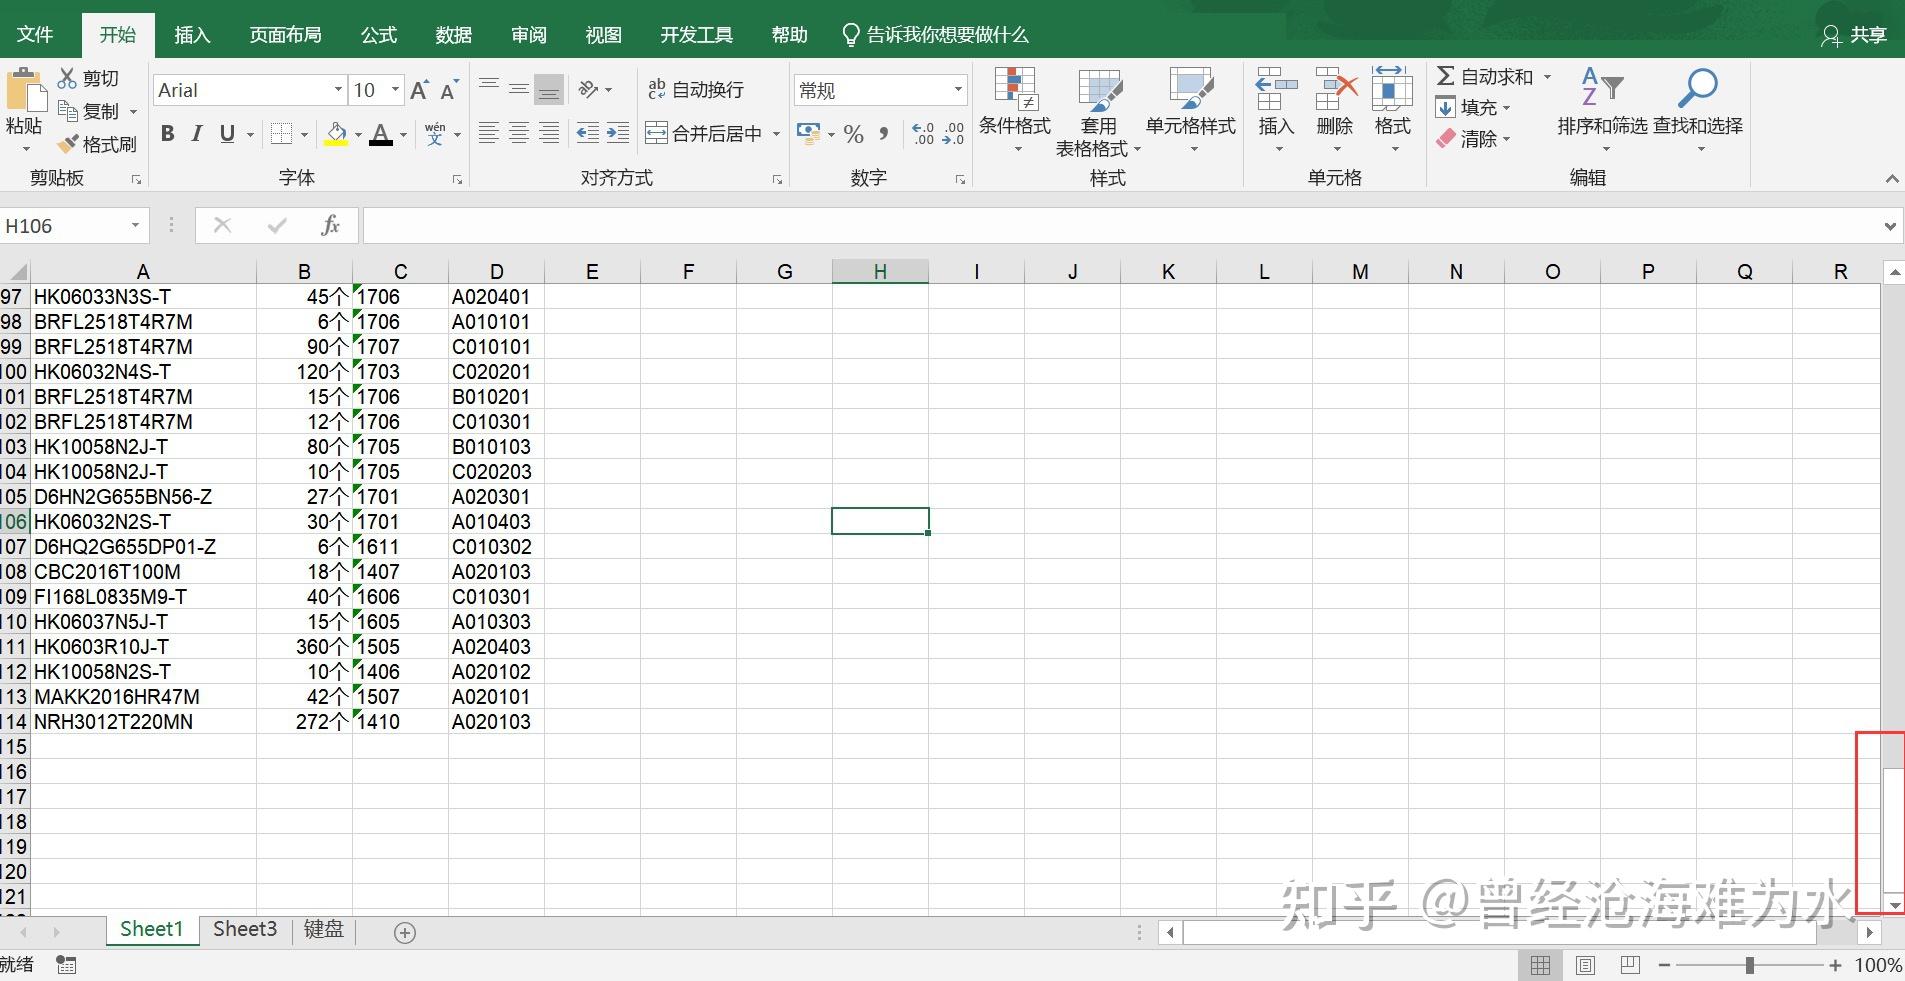Click the Share (共享) button
Screen dimensions: 1905x981
(1855, 35)
